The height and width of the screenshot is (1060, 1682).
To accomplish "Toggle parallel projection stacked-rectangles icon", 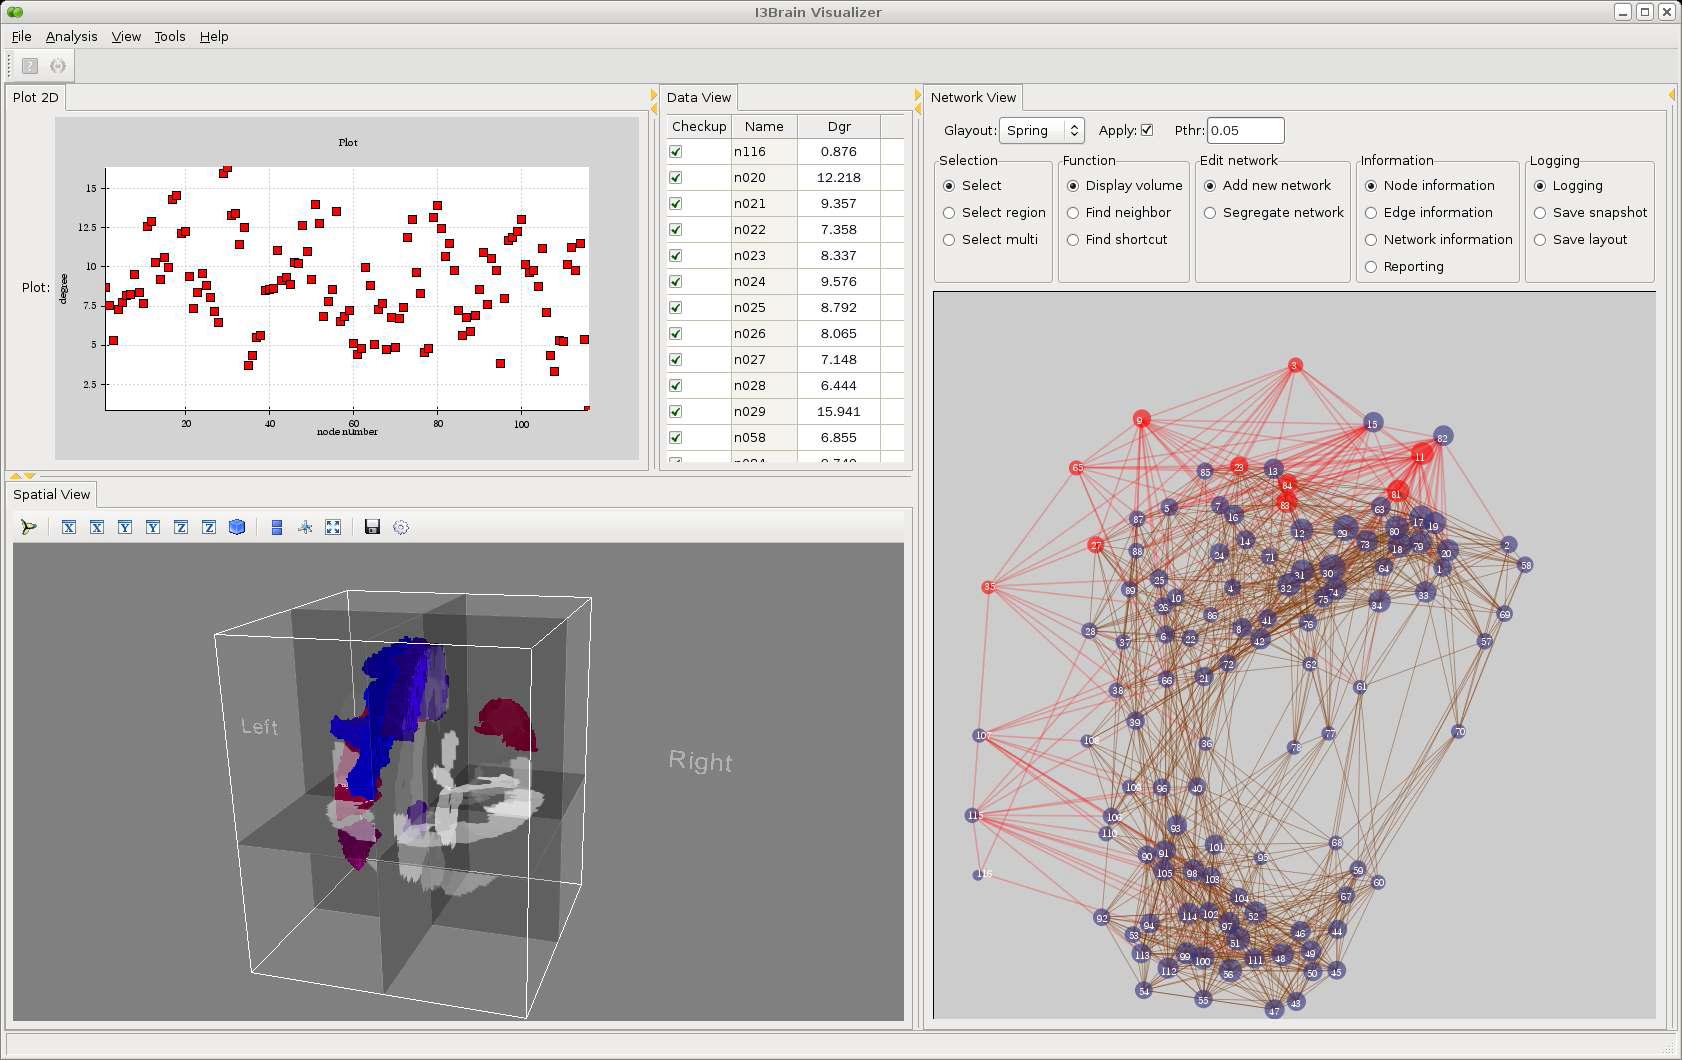I will click(277, 527).
